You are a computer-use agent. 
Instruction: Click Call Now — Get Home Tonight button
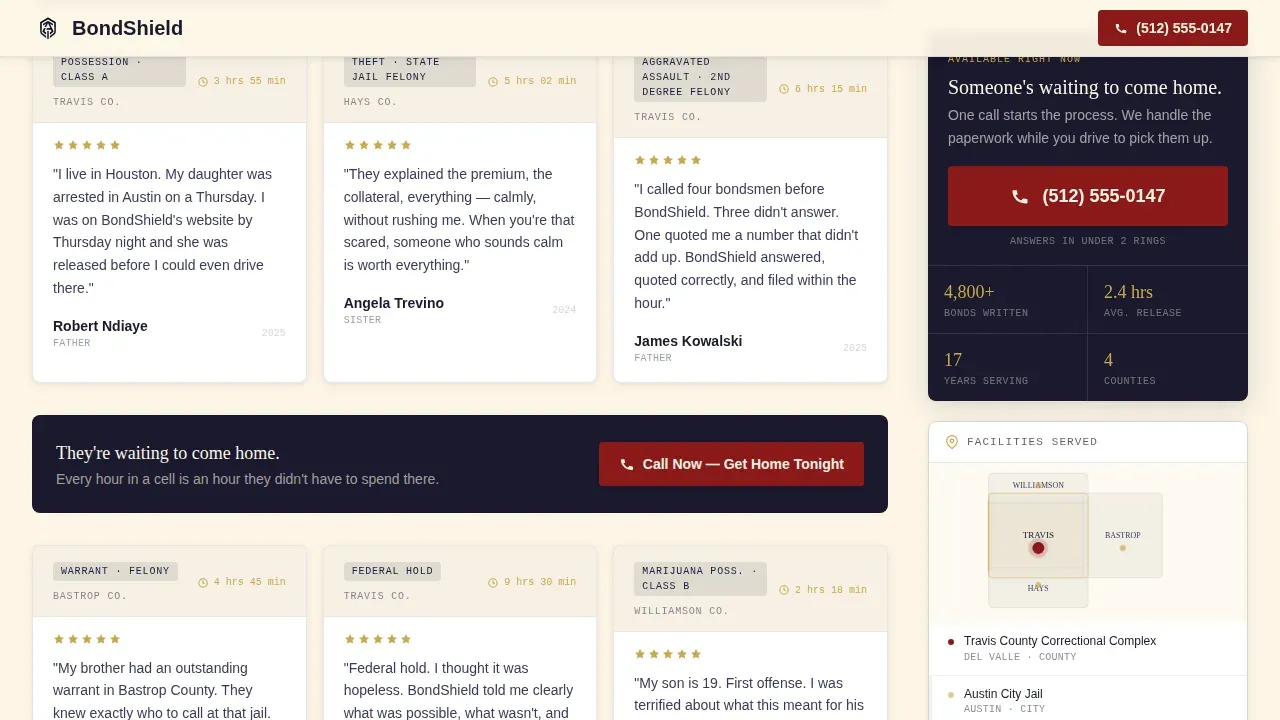pyautogui.click(x=731, y=464)
